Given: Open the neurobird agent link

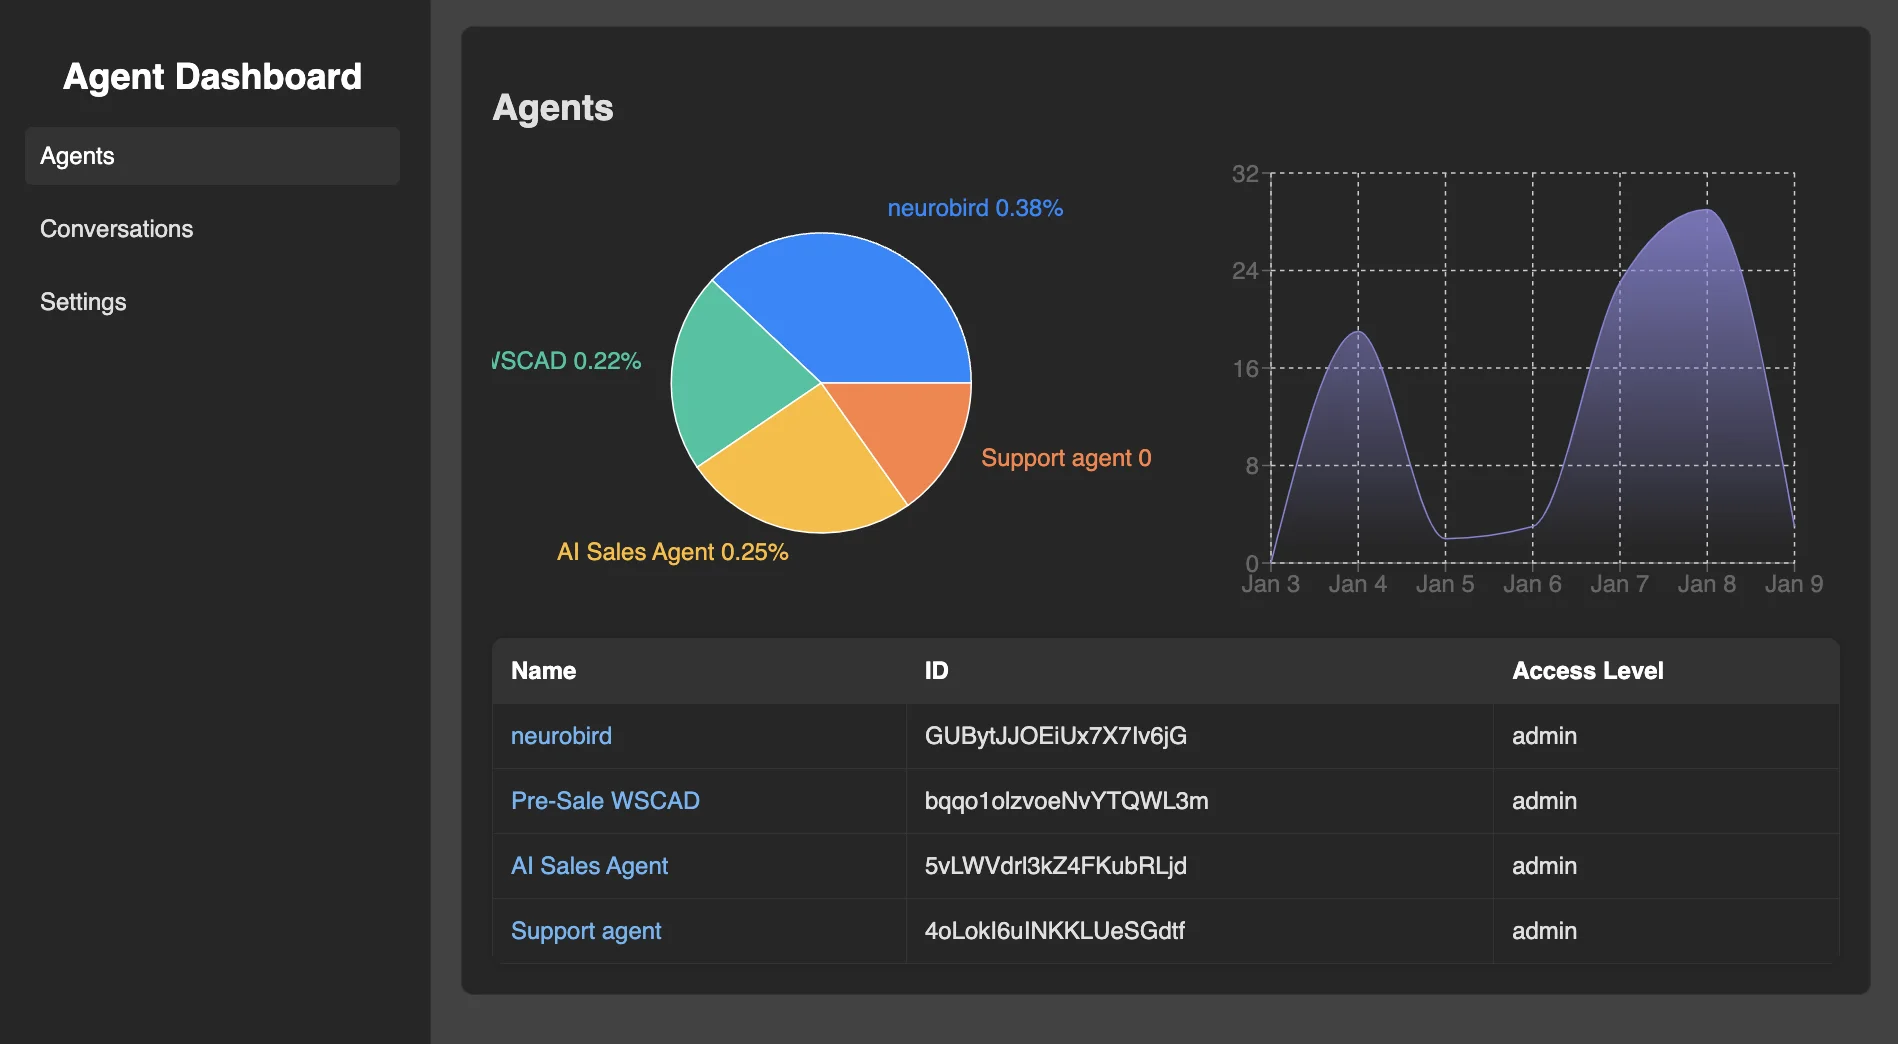Looking at the screenshot, I should pos(561,736).
